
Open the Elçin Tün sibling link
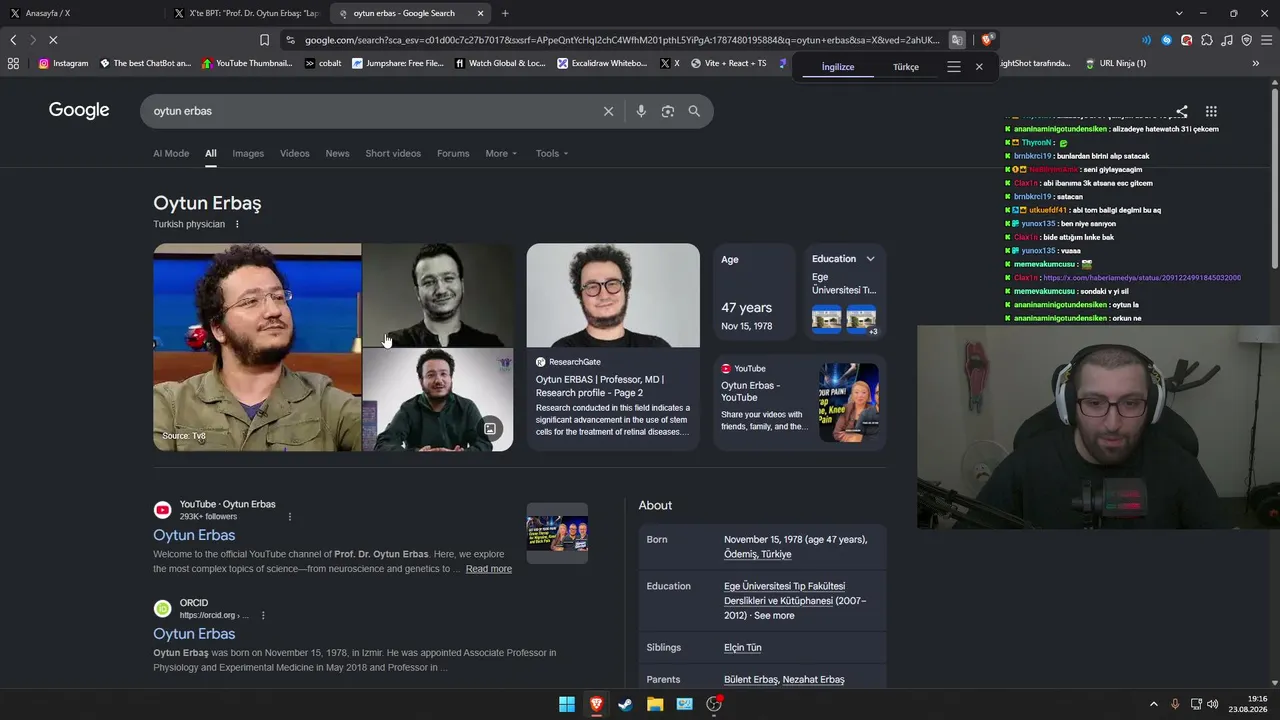click(x=742, y=648)
